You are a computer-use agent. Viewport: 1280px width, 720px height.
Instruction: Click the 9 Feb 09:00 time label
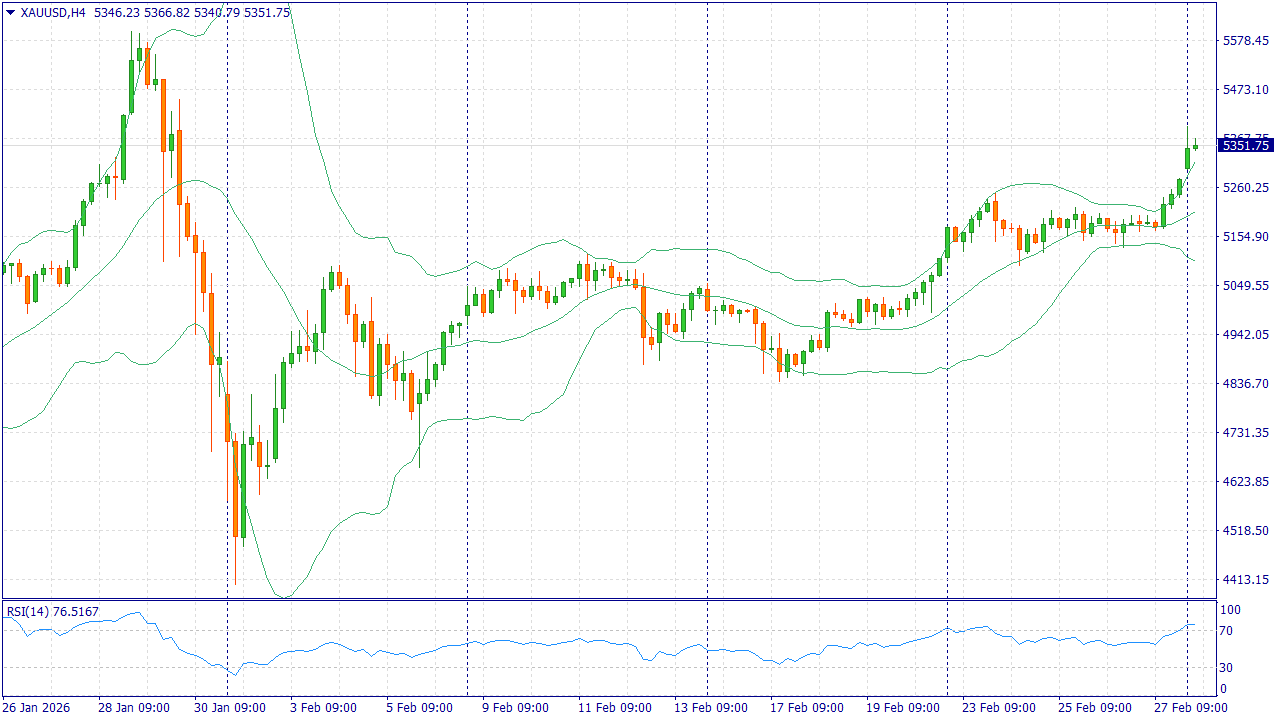click(515, 707)
